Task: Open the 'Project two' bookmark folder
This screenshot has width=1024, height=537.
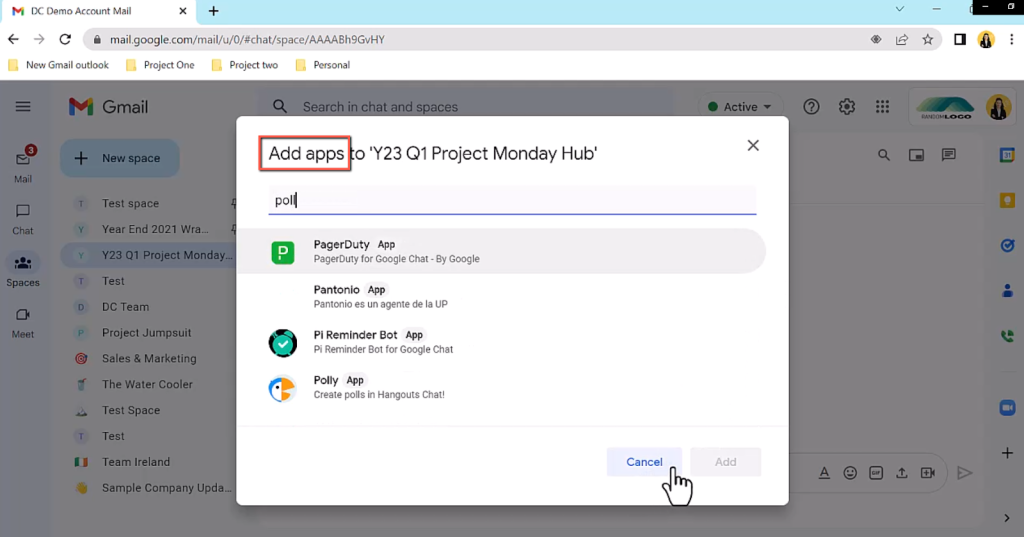Action: click(x=245, y=65)
